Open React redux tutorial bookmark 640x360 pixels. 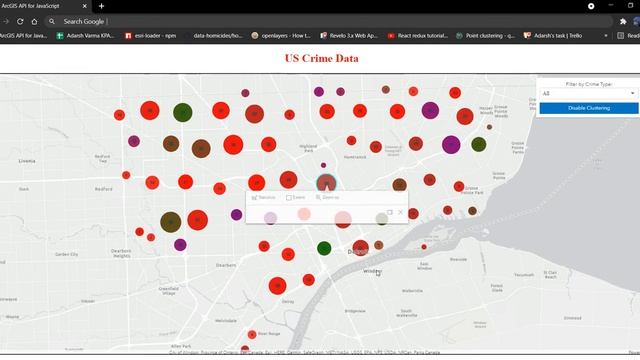pyautogui.click(x=418, y=36)
